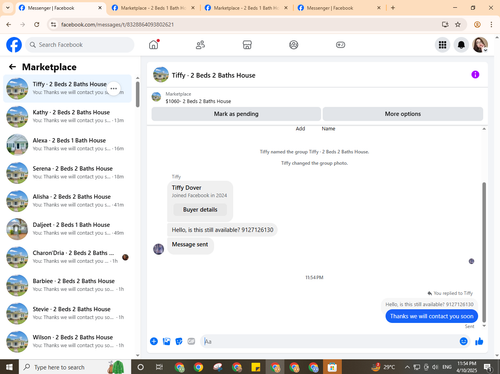Click the message input field
Image resolution: width=500 pixels, height=374 pixels.
coord(330,341)
